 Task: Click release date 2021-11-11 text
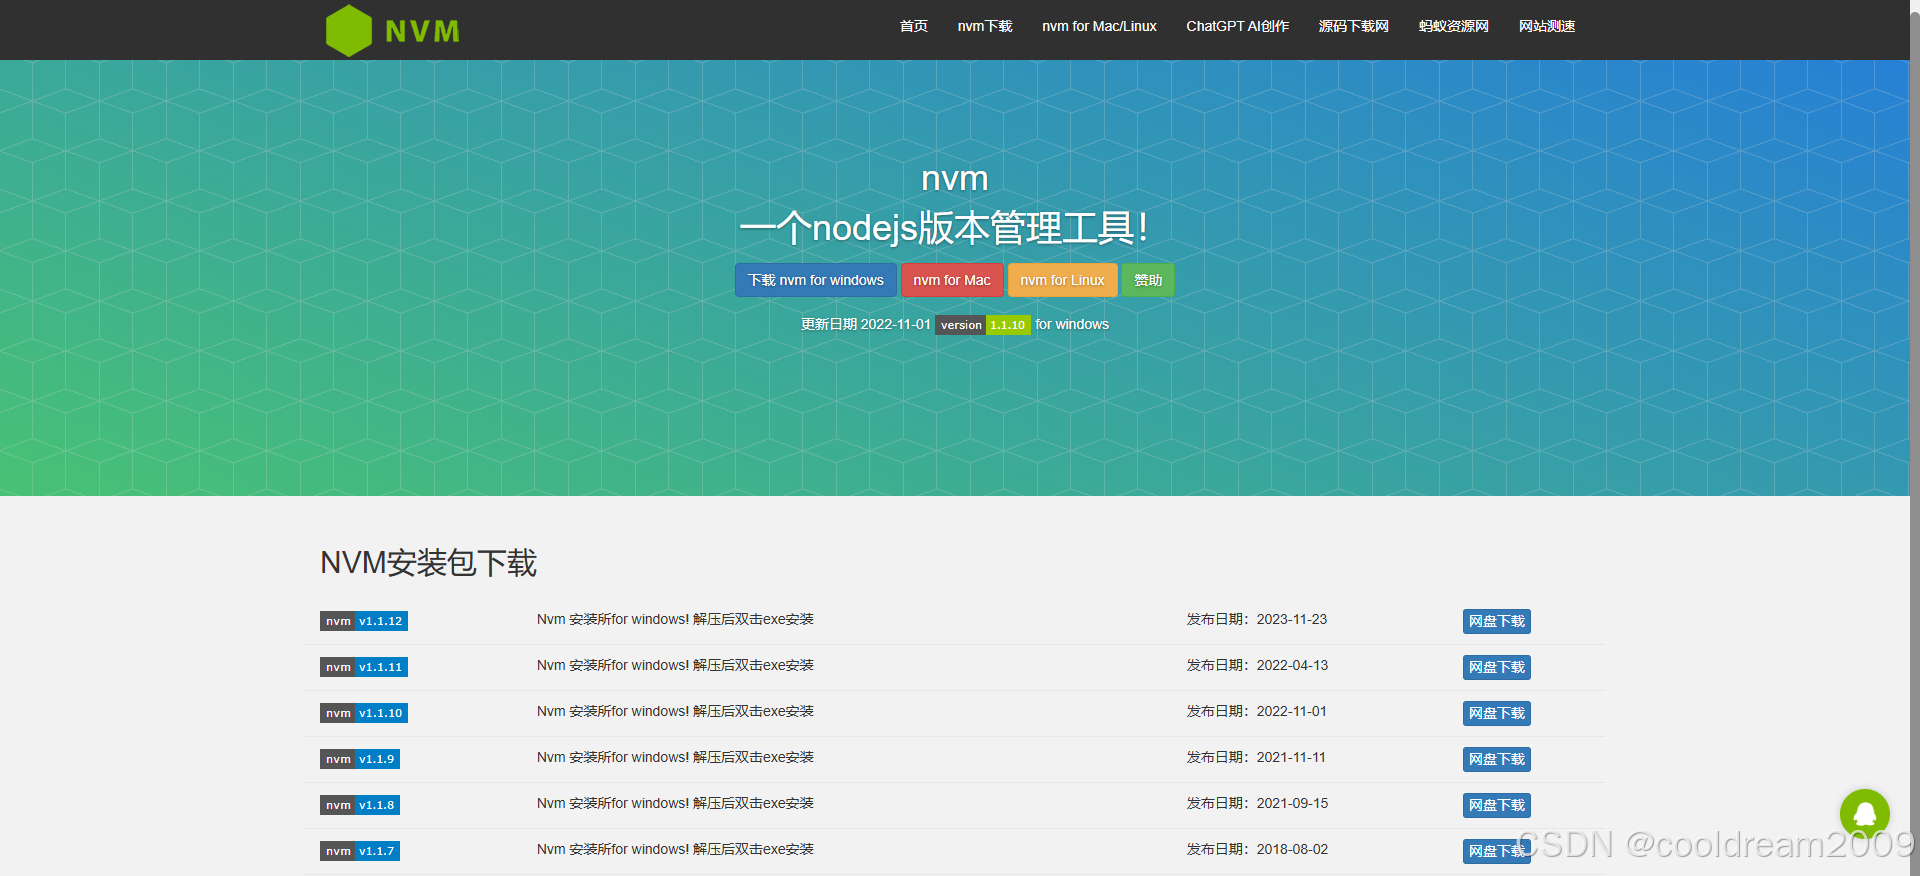point(1256,757)
